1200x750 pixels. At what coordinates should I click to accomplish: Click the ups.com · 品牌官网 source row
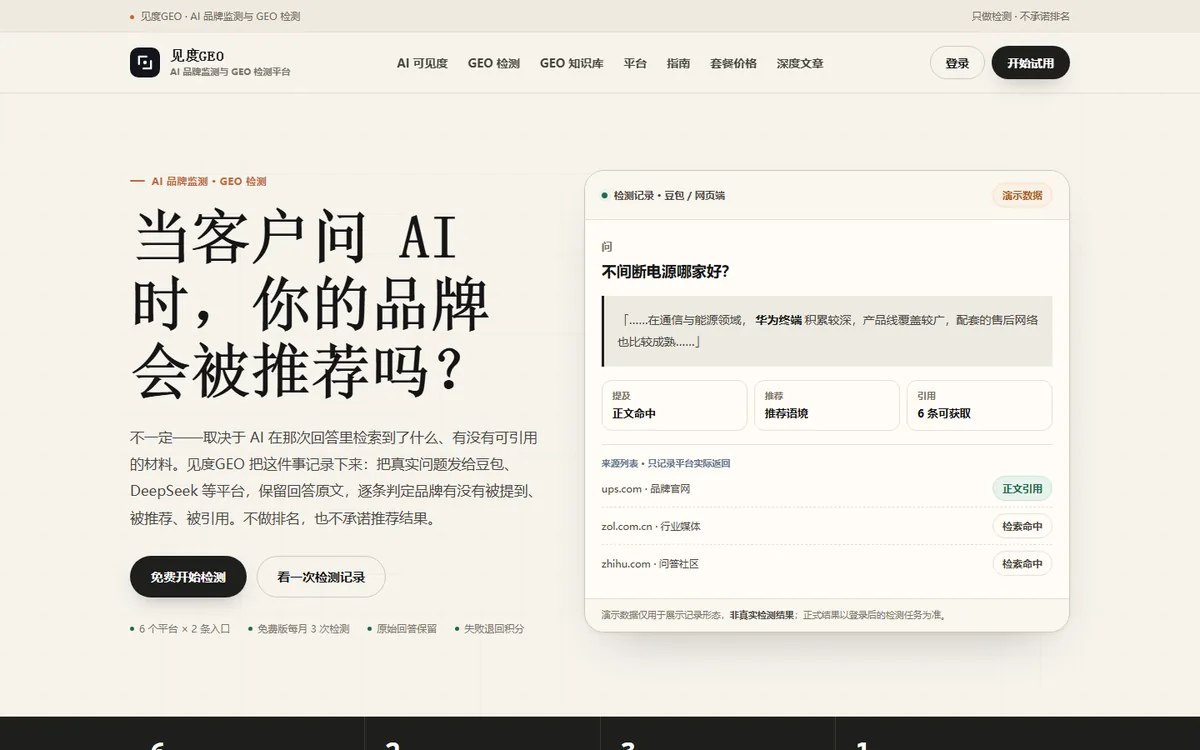point(827,489)
